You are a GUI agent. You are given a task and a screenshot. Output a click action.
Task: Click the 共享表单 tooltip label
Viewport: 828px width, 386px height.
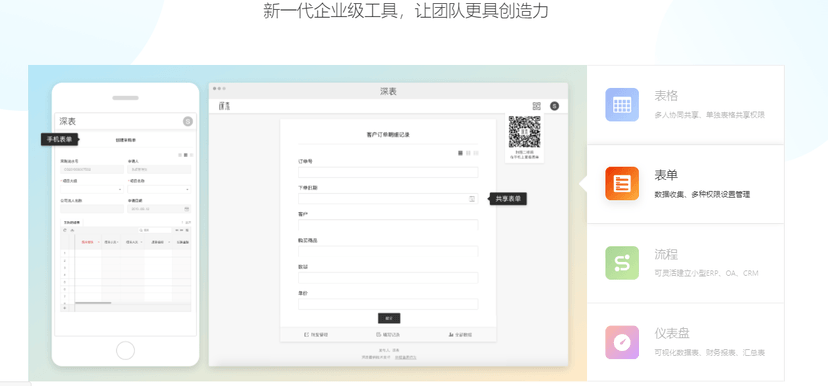508,199
